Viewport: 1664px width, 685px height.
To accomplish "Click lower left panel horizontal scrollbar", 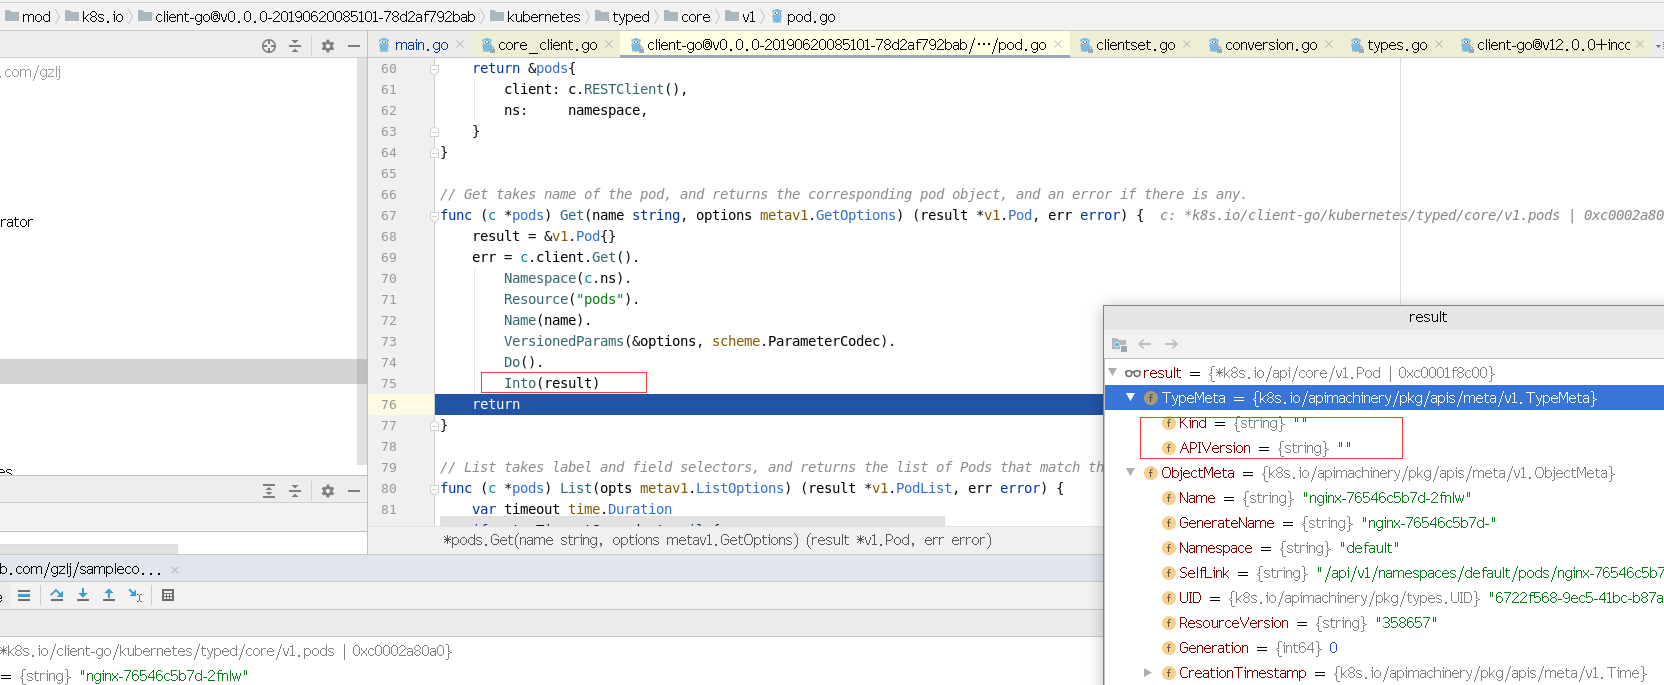I will coord(89,548).
